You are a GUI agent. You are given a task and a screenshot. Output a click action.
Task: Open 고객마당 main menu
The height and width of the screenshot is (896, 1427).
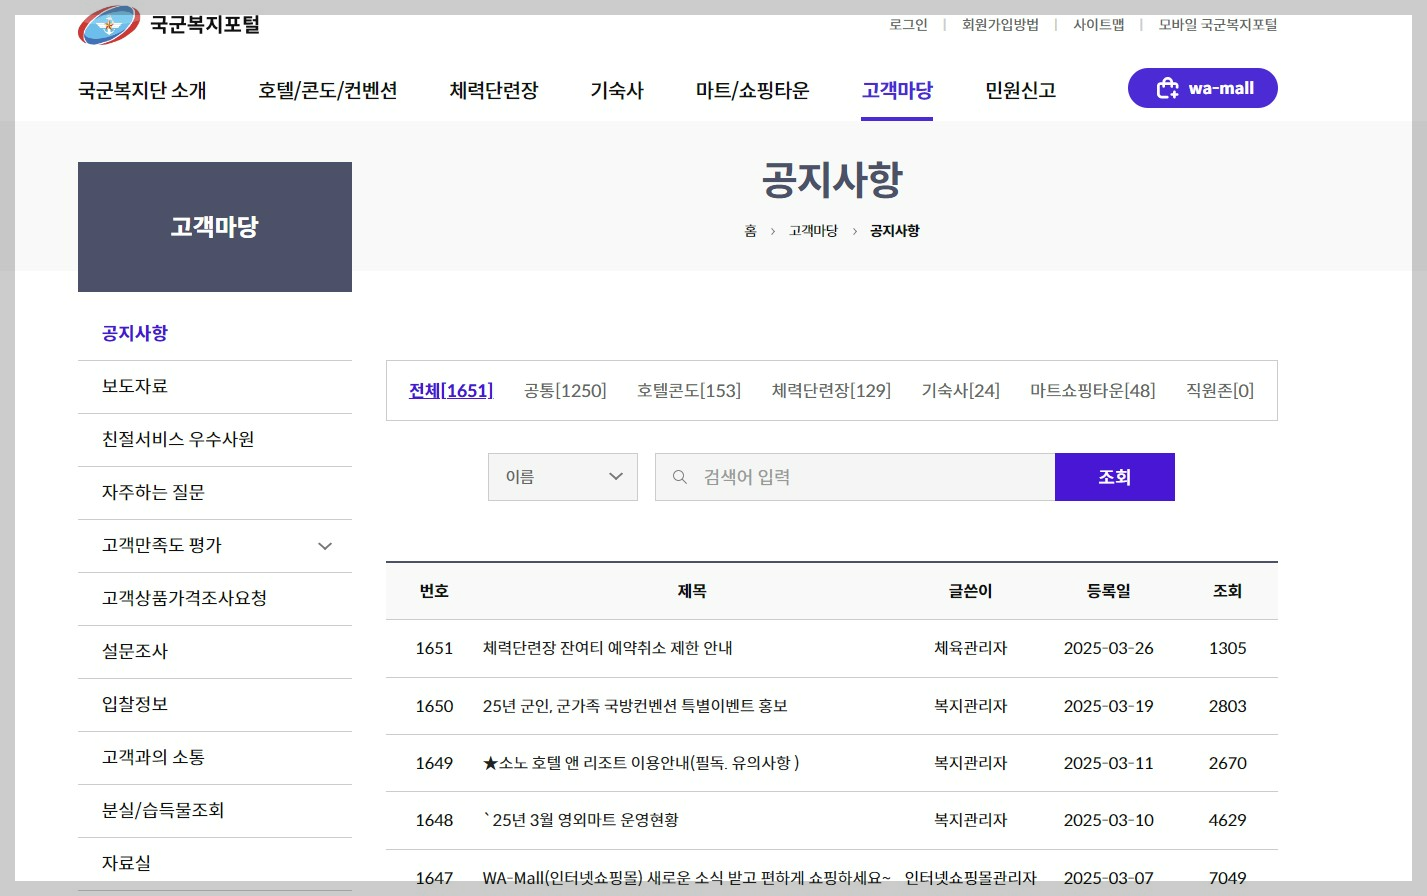[897, 90]
